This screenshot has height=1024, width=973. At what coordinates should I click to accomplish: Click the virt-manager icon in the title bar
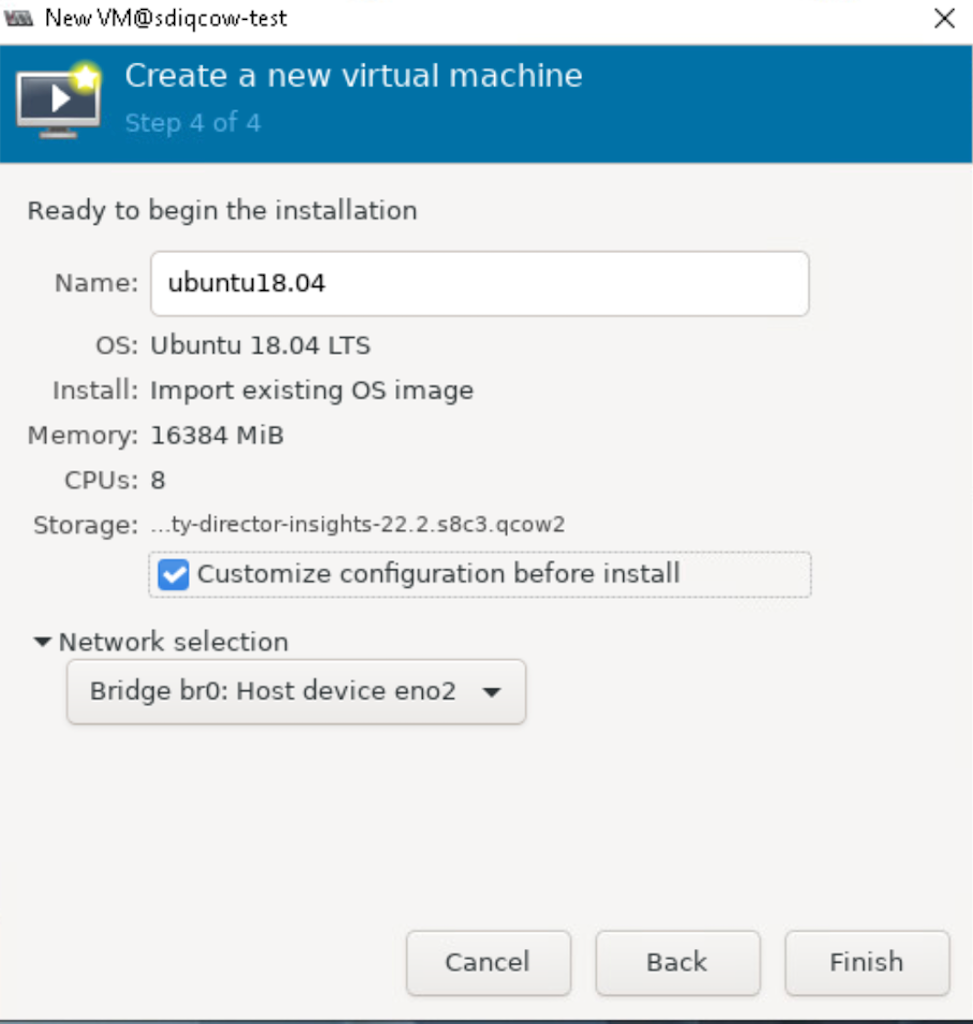[19, 19]
